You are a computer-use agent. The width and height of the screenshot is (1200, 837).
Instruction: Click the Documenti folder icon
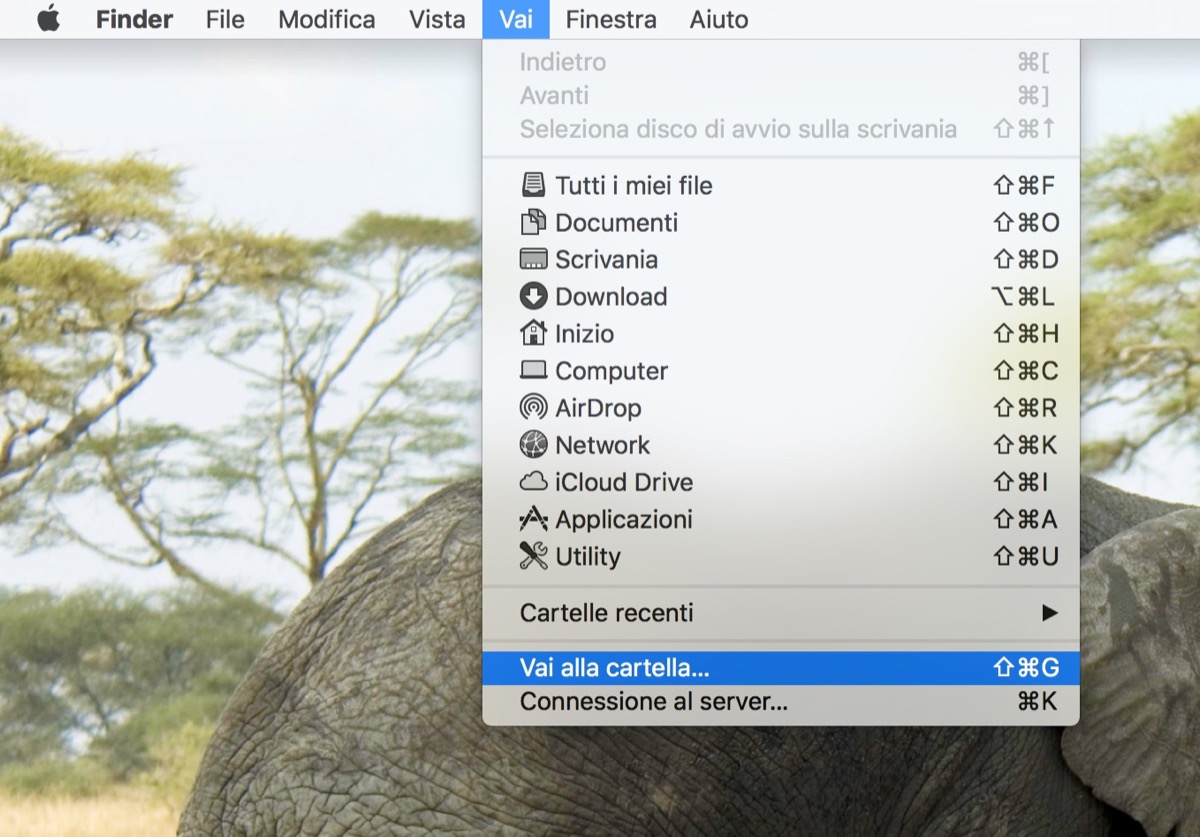(534, 222)
